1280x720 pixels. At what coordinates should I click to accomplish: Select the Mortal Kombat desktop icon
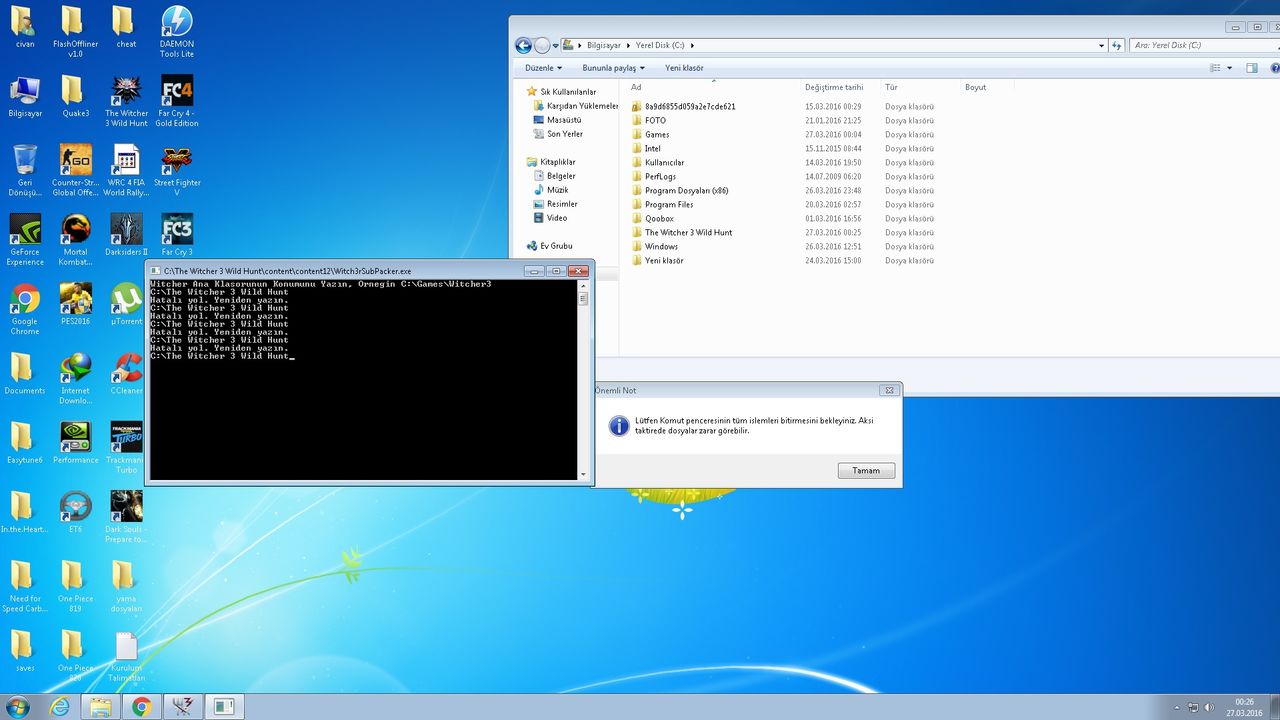click(x=75, y=240)
